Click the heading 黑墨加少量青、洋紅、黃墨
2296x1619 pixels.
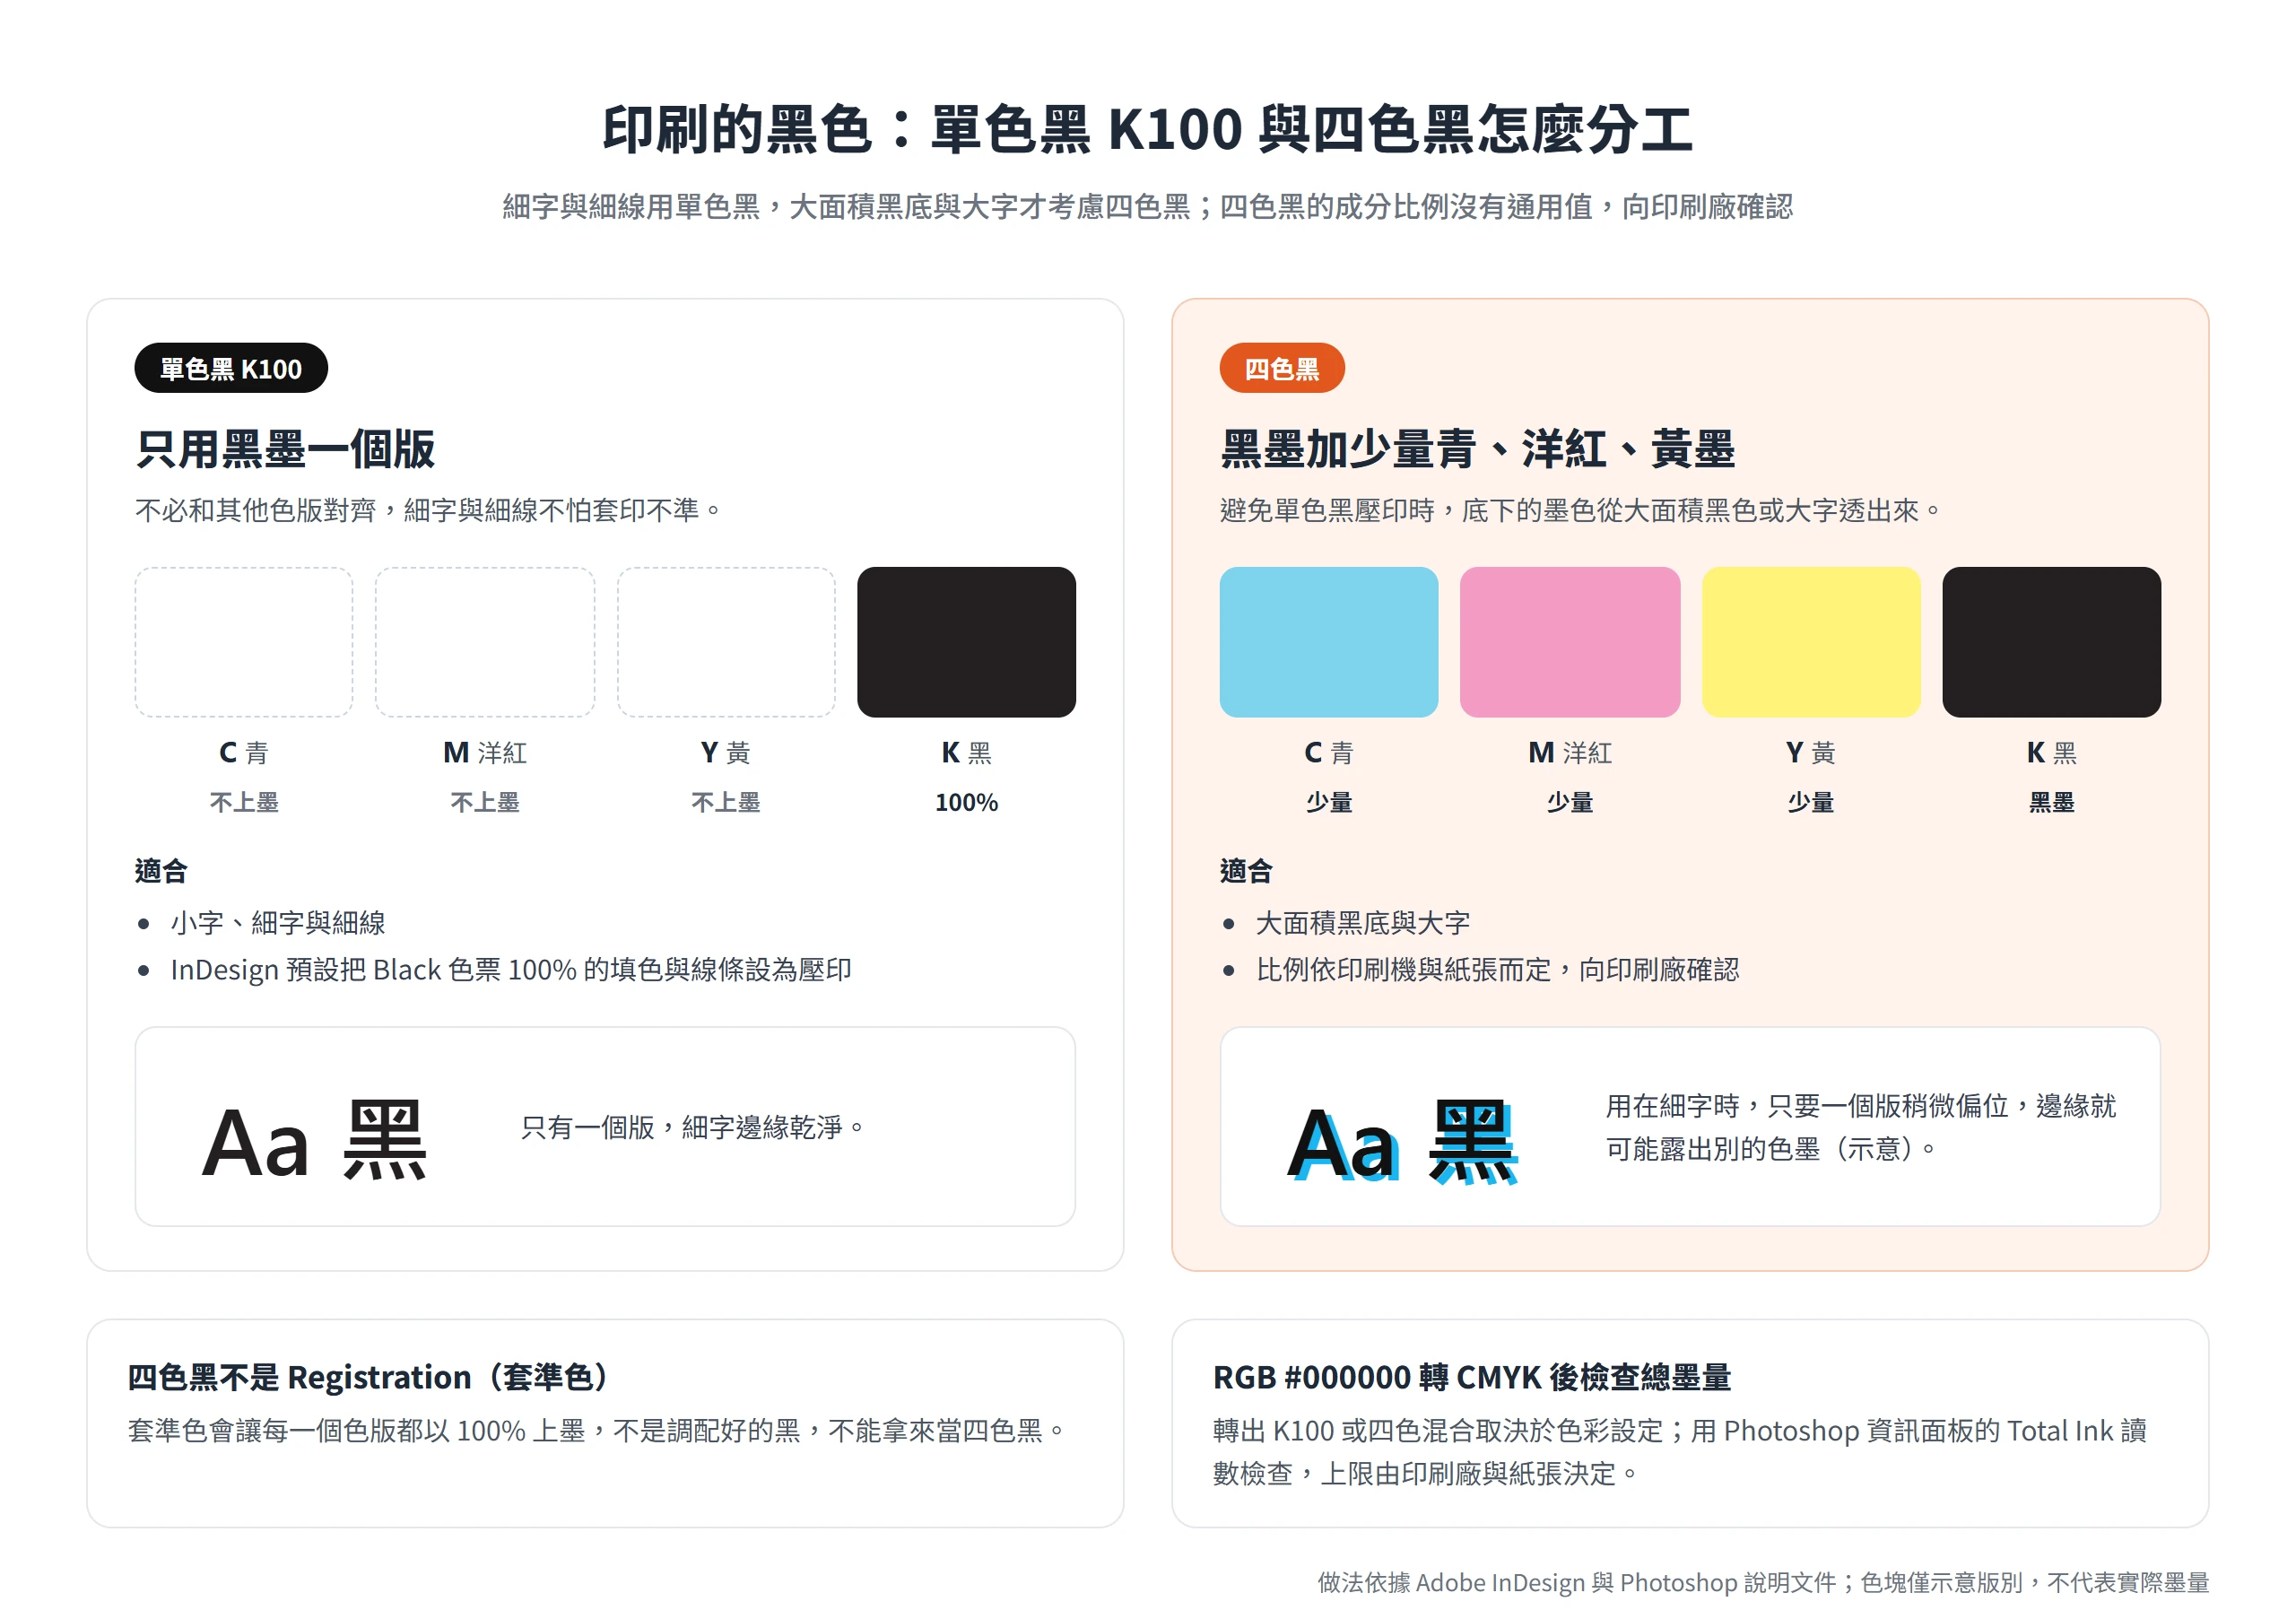click(x=1477, y=448)
